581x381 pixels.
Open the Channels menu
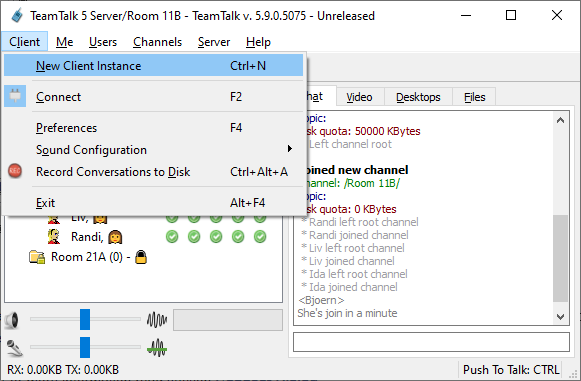point(157,42)
